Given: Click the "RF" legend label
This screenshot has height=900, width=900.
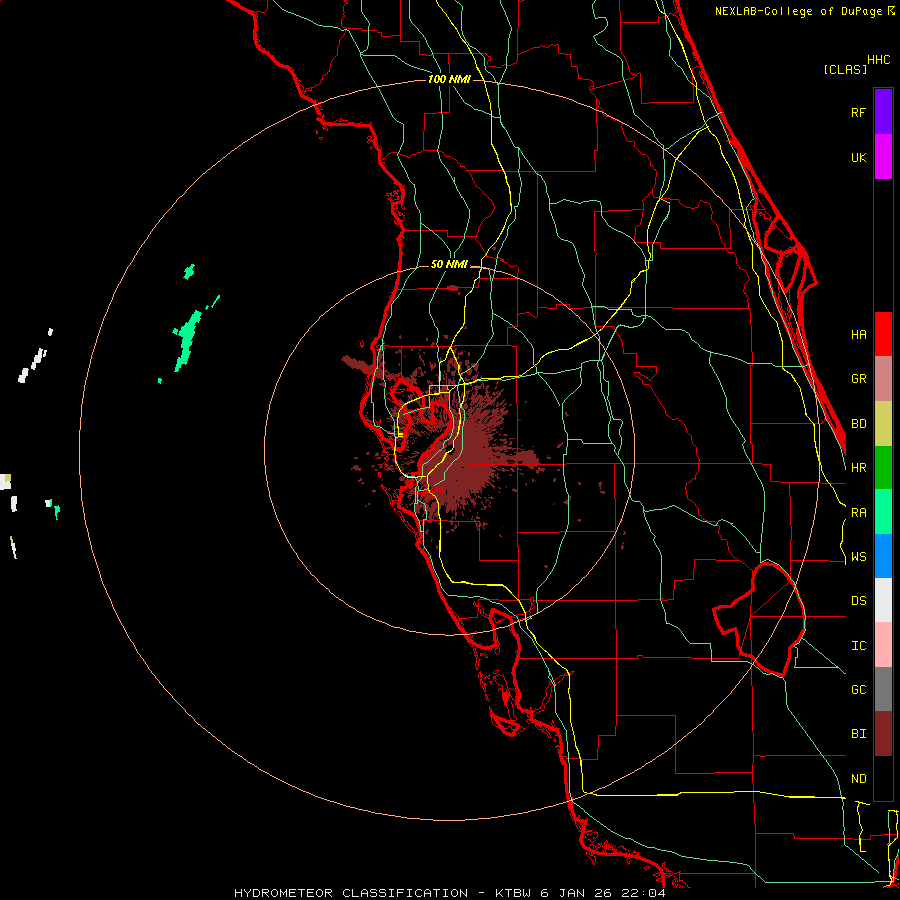Looking at the screenshot, I should tap(858, 113).
